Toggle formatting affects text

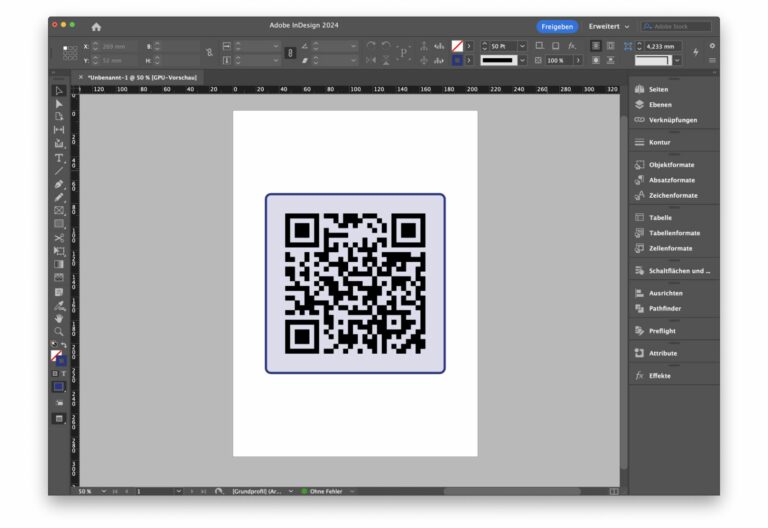click(x=63, y=373)
